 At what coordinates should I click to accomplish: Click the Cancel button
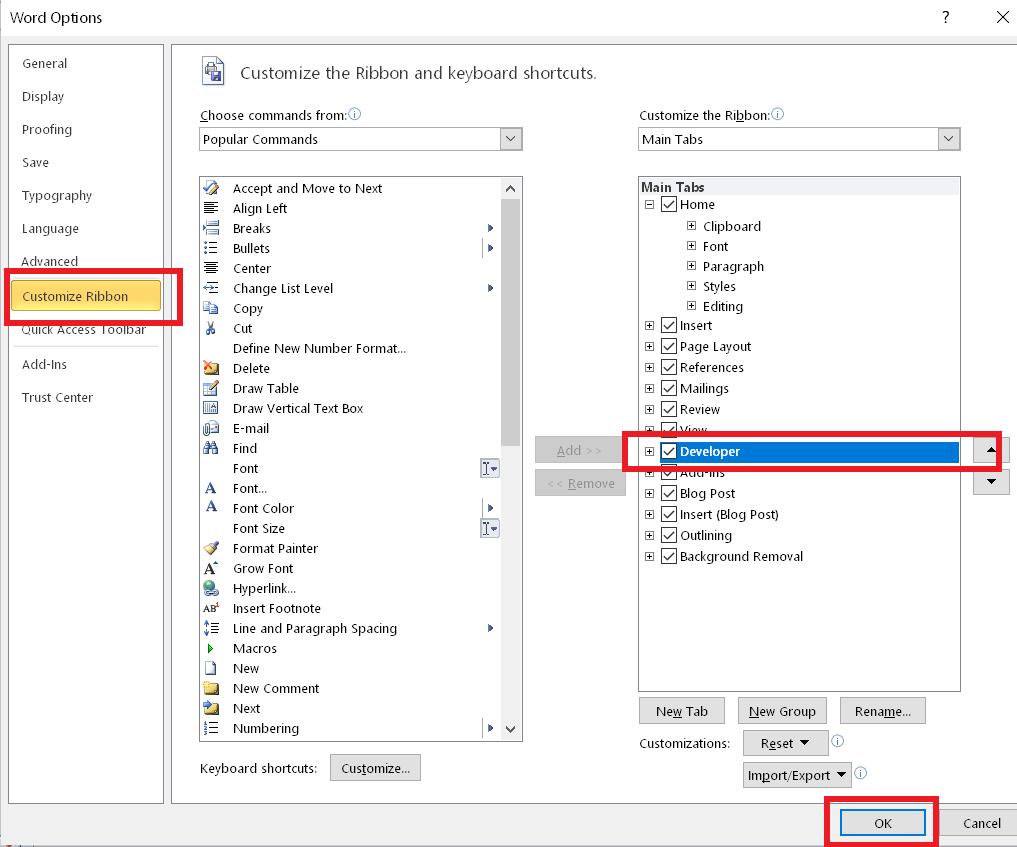click(x=981, y=823)
